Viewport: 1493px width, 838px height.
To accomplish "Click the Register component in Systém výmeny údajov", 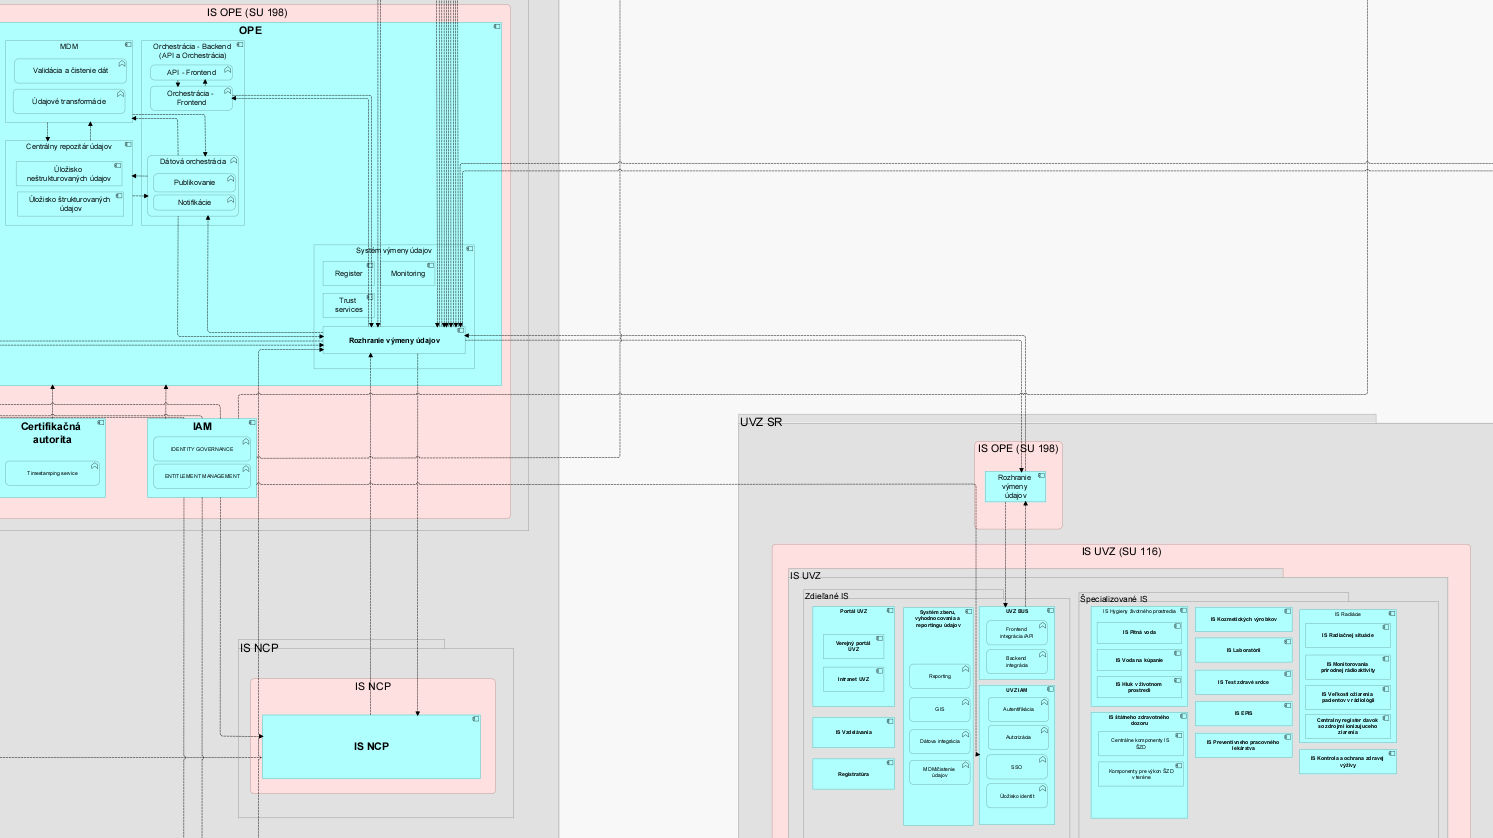I will pyautogui.click(x=349, y=273).
